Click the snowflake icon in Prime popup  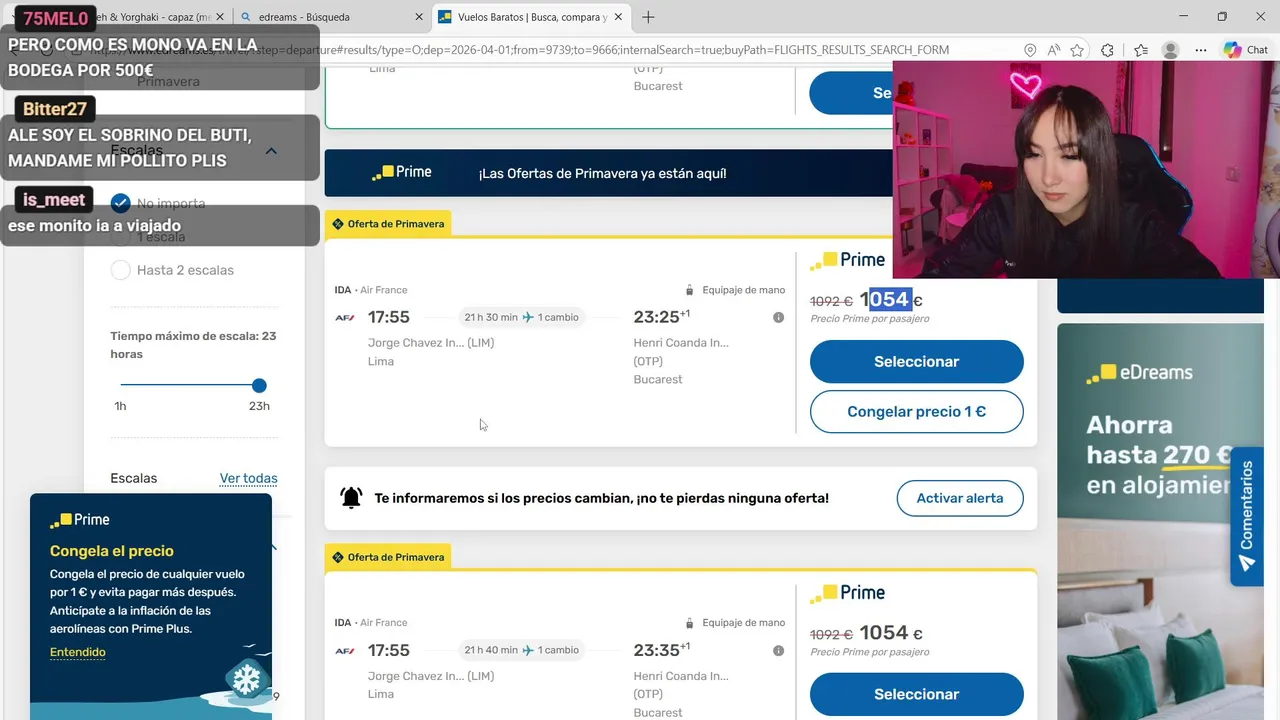pyautogui.click(x=246, y=681)
